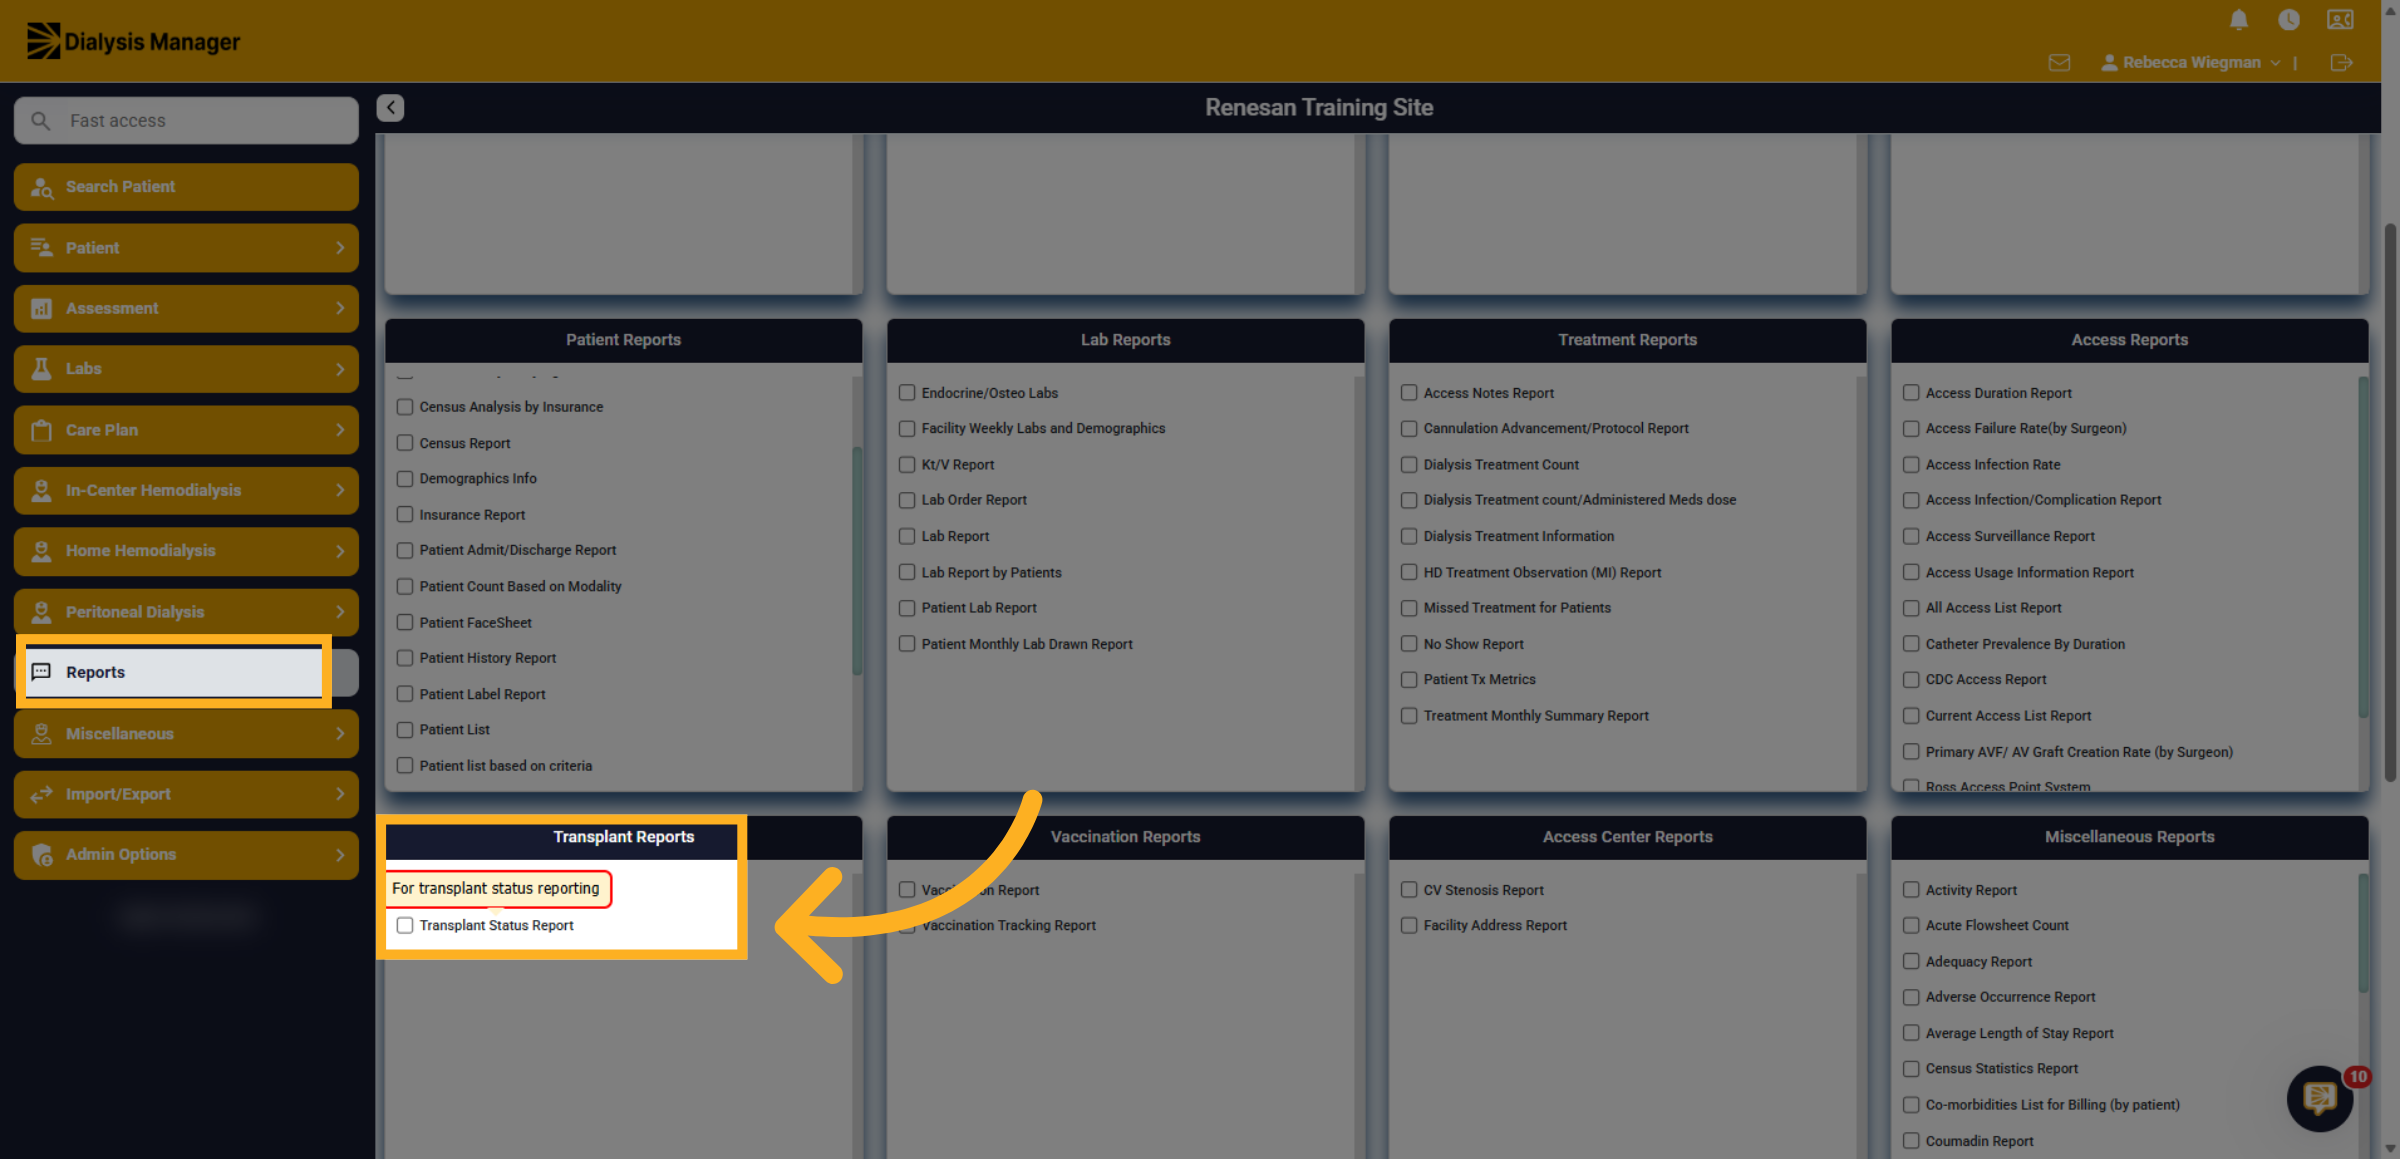This screenshot has width=2400, height=1159.
Task: Select the CDC Access Report checkbox
Action: (1911, 679)
